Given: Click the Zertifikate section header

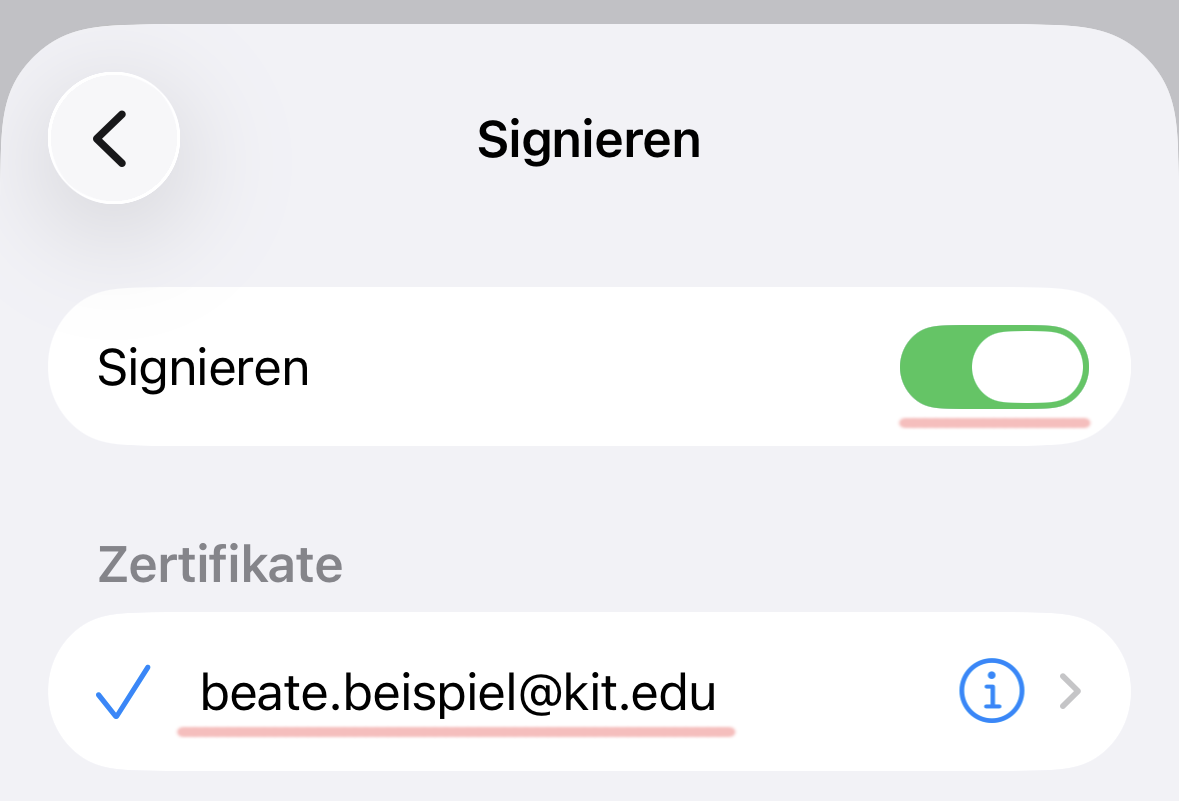Looking at the screenshot, I should coord(220,565).
